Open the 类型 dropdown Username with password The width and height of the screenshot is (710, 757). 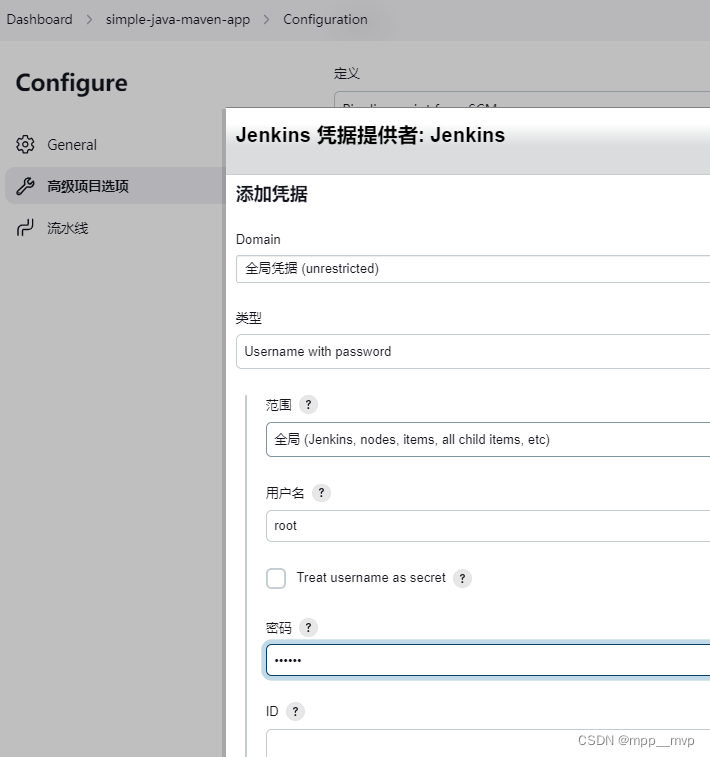click(x=473, y=351)
